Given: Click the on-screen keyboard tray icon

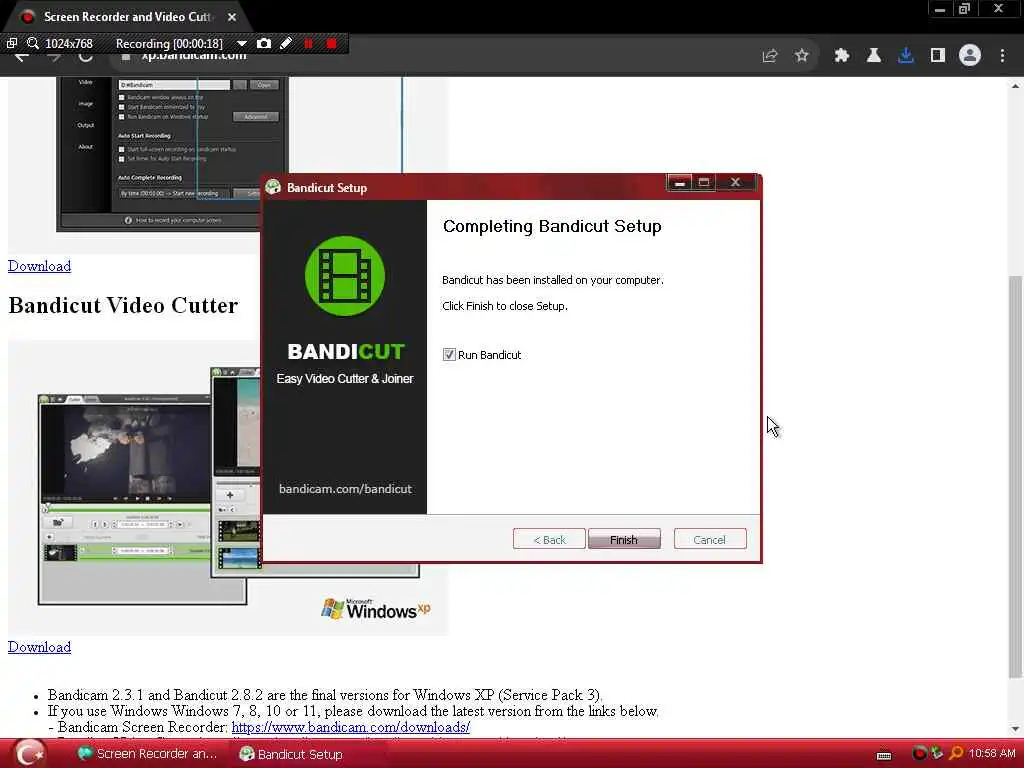Looking at the screenshot, I should point(884,755).
